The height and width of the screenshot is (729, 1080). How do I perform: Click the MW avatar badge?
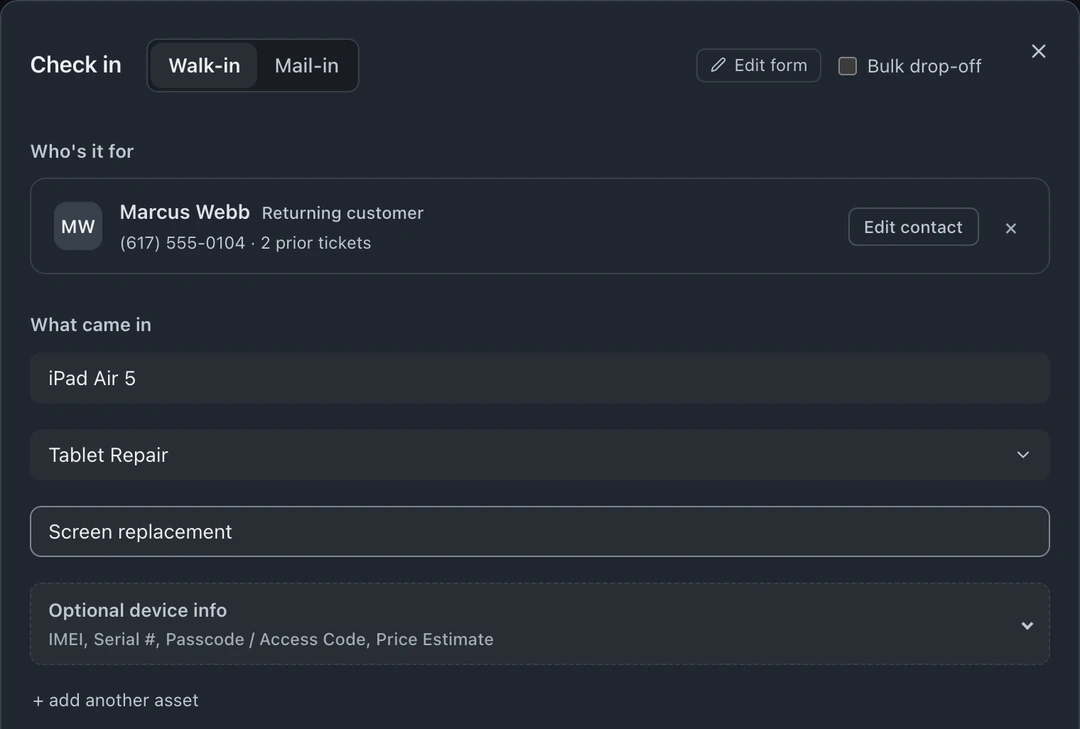[78, 226]
